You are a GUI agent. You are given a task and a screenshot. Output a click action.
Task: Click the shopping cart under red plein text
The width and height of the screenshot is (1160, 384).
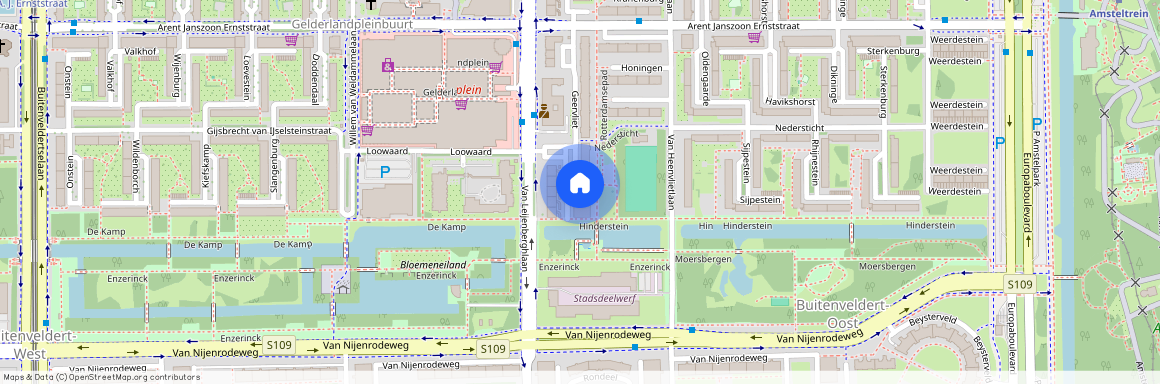461,104
